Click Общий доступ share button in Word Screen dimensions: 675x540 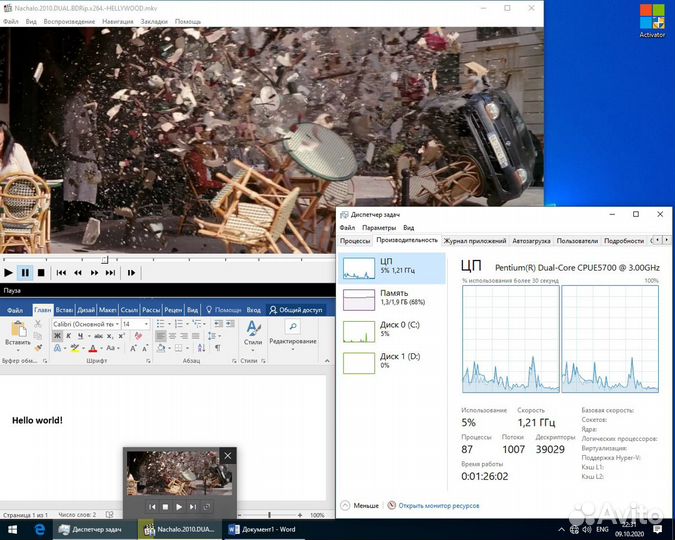click(x=296, y=310)
